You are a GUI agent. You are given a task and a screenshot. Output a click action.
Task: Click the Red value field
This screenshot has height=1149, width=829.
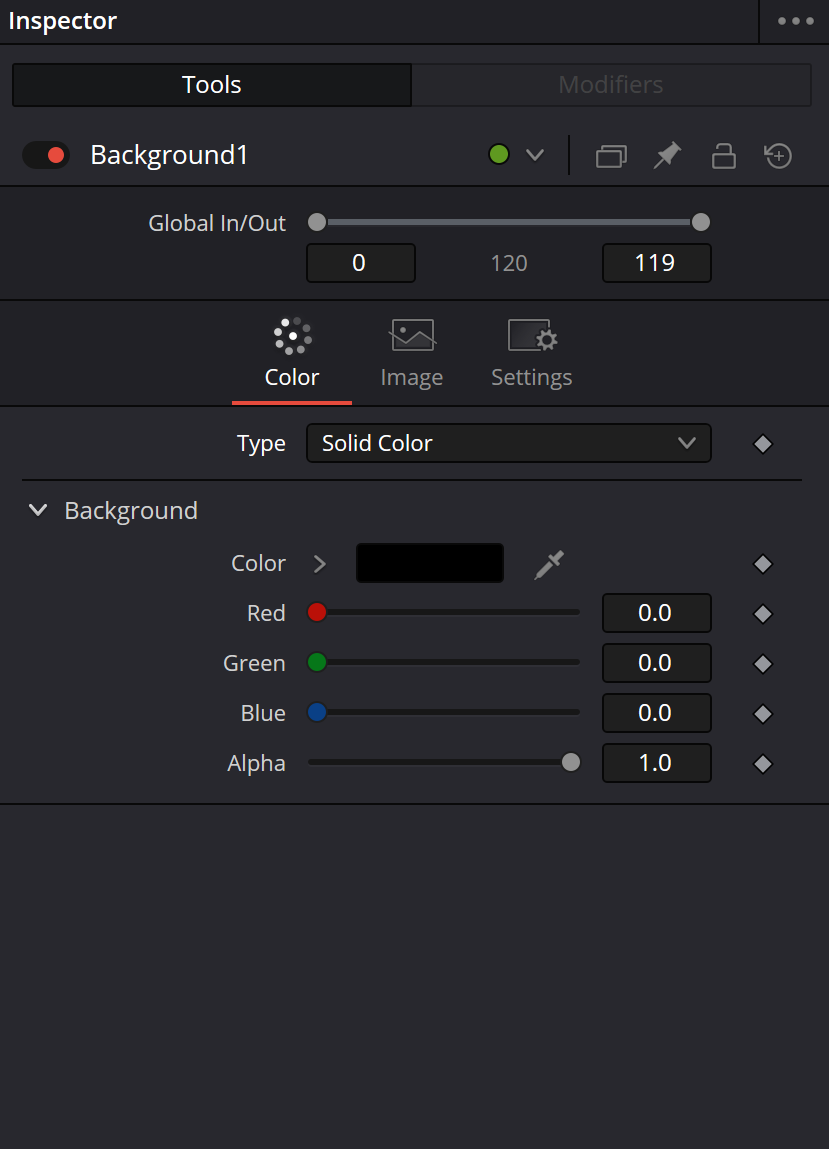(657, 613)
